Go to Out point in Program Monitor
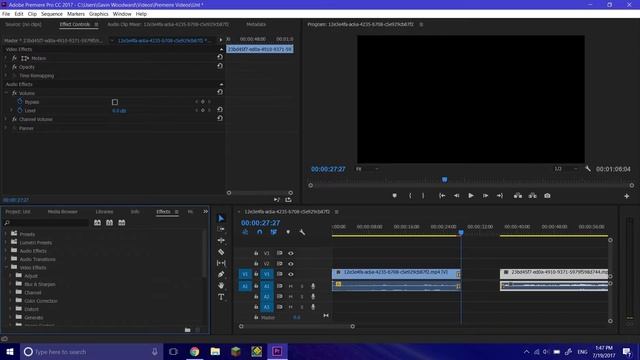The image size is (640, 360). pyautogui.click(x=500, y=196)
